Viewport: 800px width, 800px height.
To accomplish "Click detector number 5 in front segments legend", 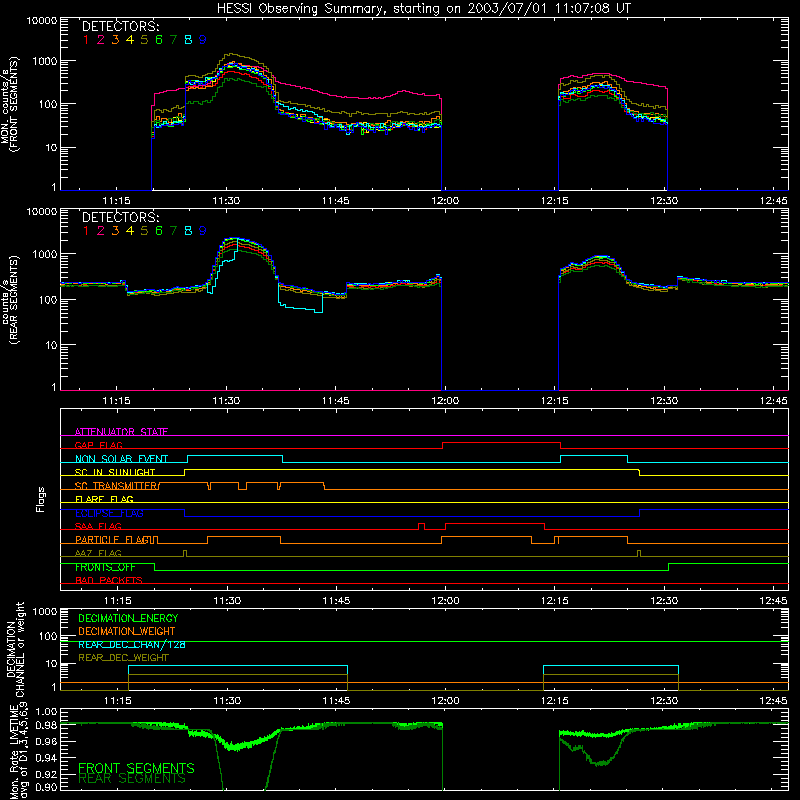I will coord(144,40).
